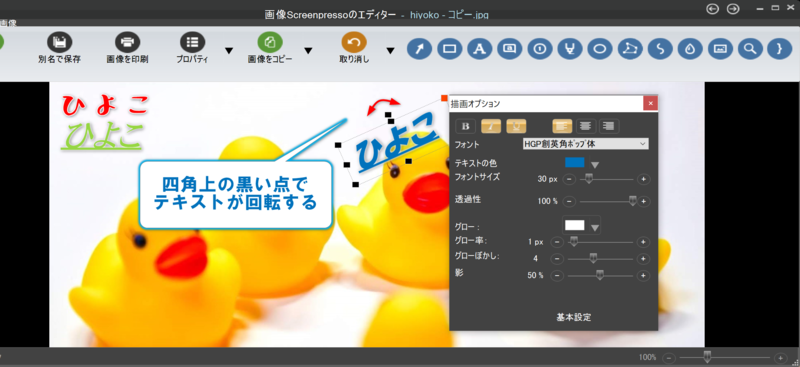Toggle italic text formatting
The width and height of the screenshot is (800, 367).
(491, 126)
